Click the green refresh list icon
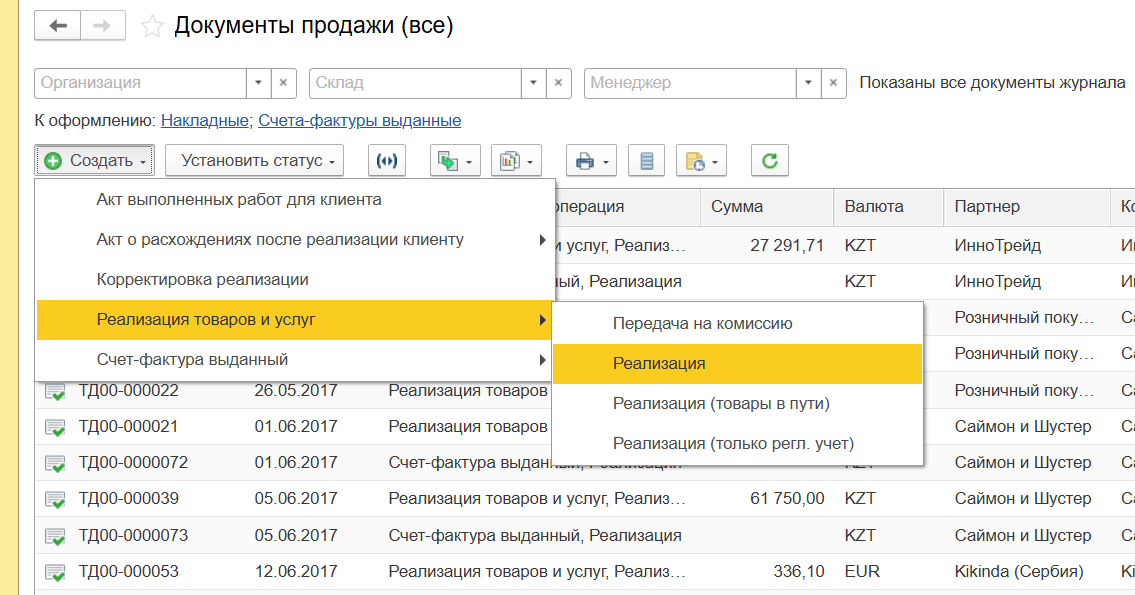This screenshot has height=595, width=1135. click(x=769, y=160)
